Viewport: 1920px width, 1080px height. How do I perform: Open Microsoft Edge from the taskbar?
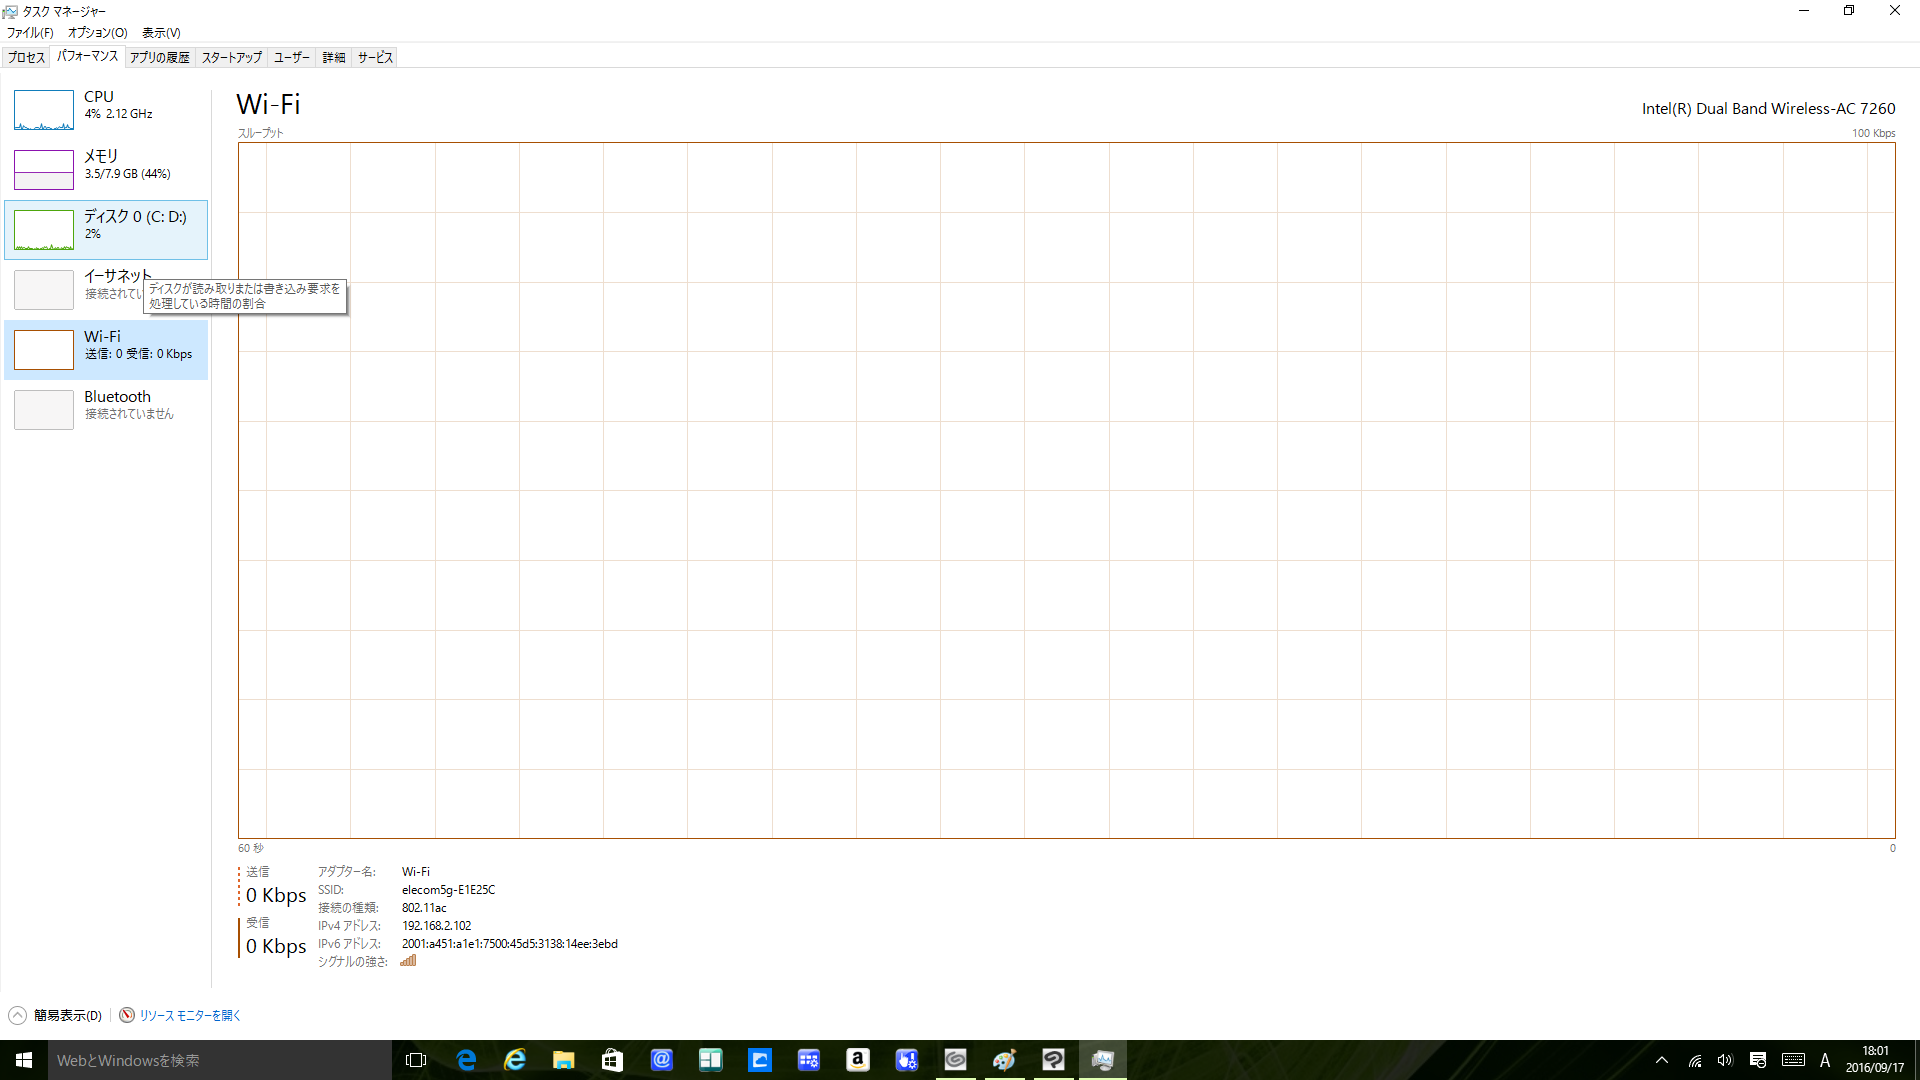(x=466, y=1060)
